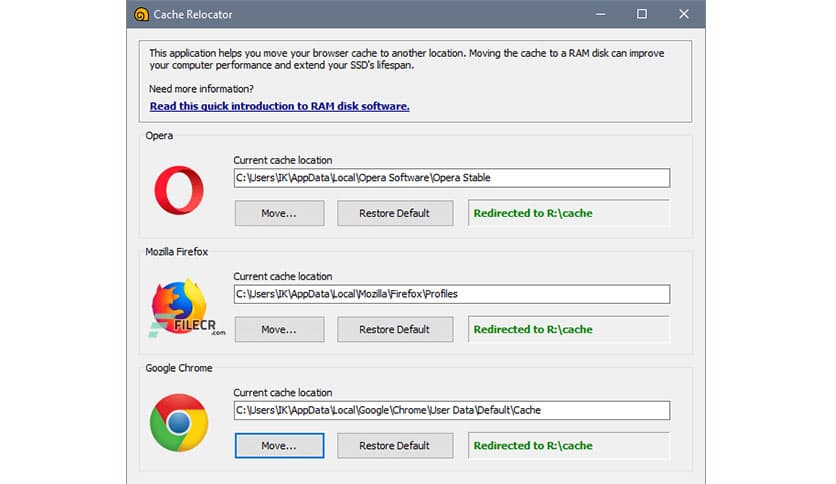Click the Google Chrome logo

179,423
